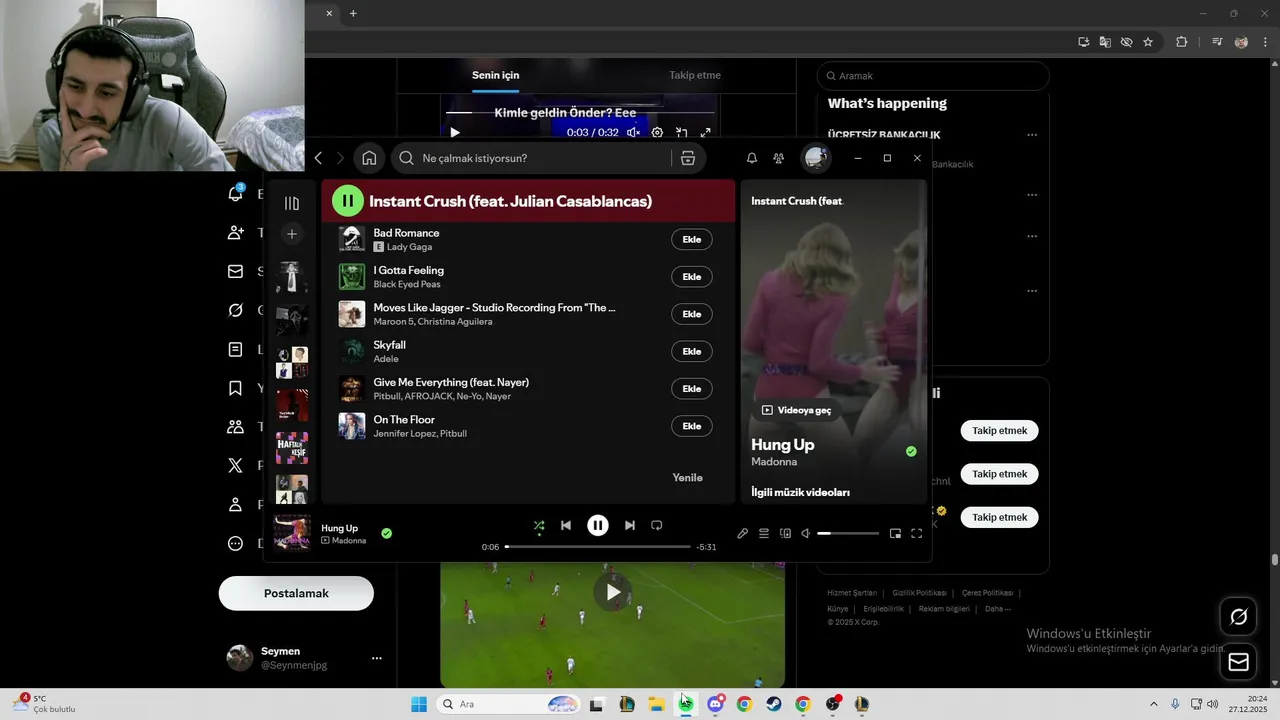
Task: Open Chrome extensions puzzle icon
Action: 1182,42
